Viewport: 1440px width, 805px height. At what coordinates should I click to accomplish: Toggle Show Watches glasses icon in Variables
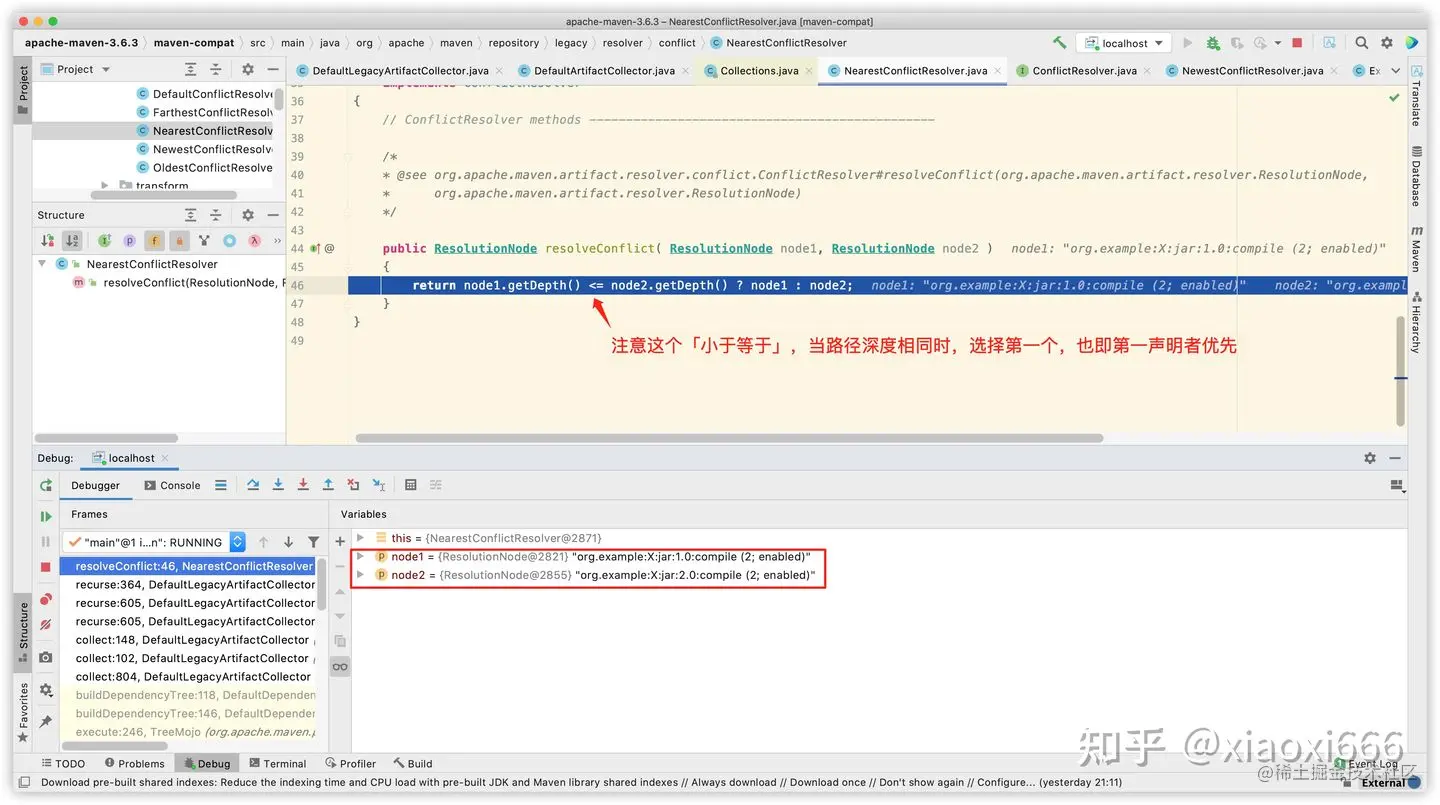tap(340, 667)
